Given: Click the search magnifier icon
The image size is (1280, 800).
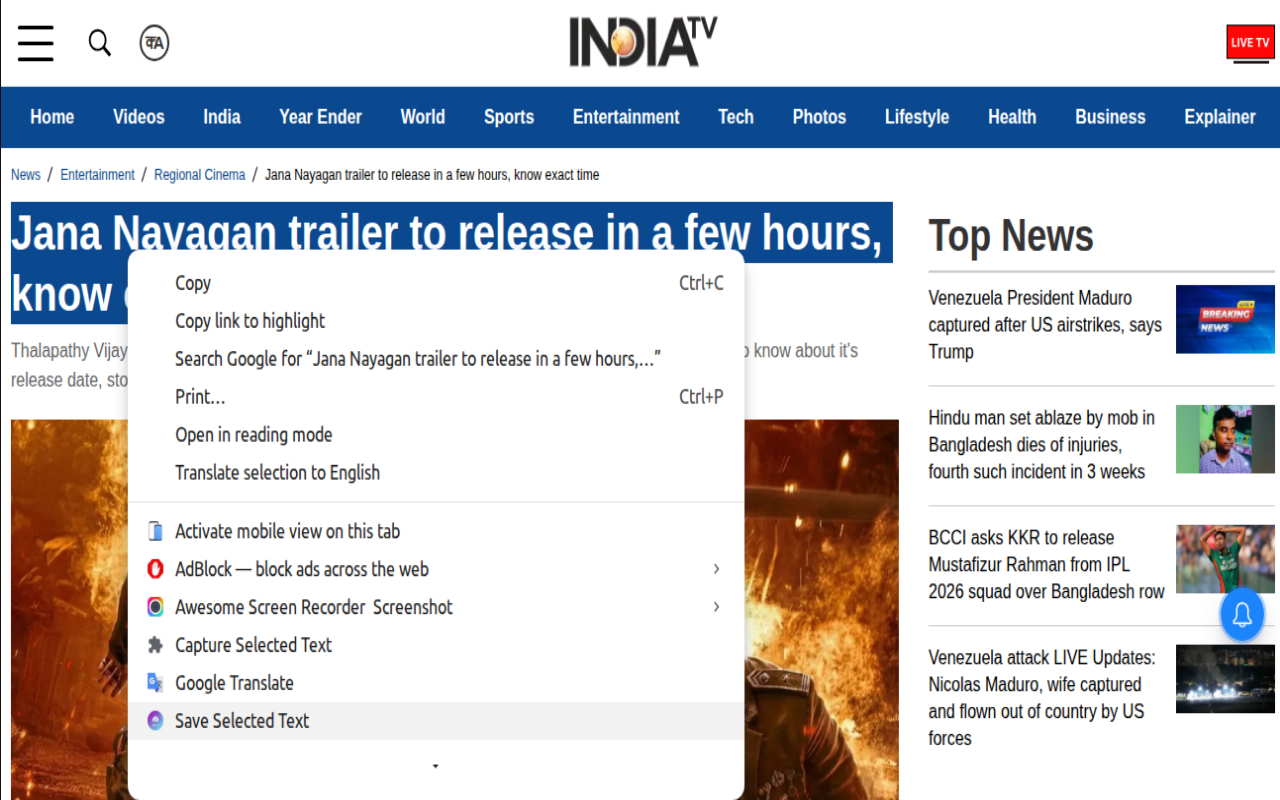Looking at the screenshot, I should pos(99,43).
